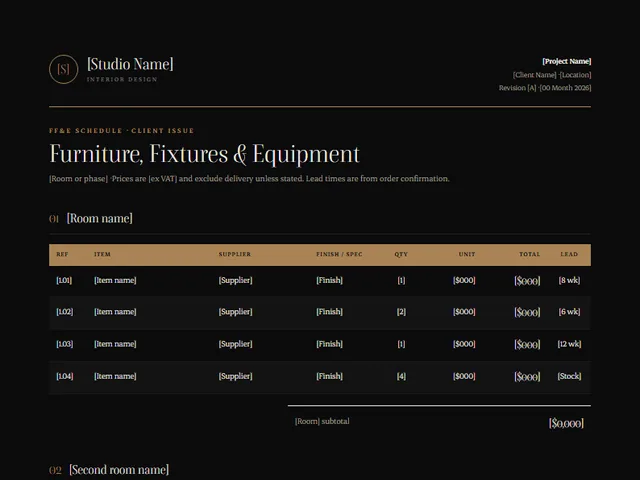Viewport: 640px width, 480px height.
Task: Click [Item name] in row 1.03
Action: [x=115, y=344]
